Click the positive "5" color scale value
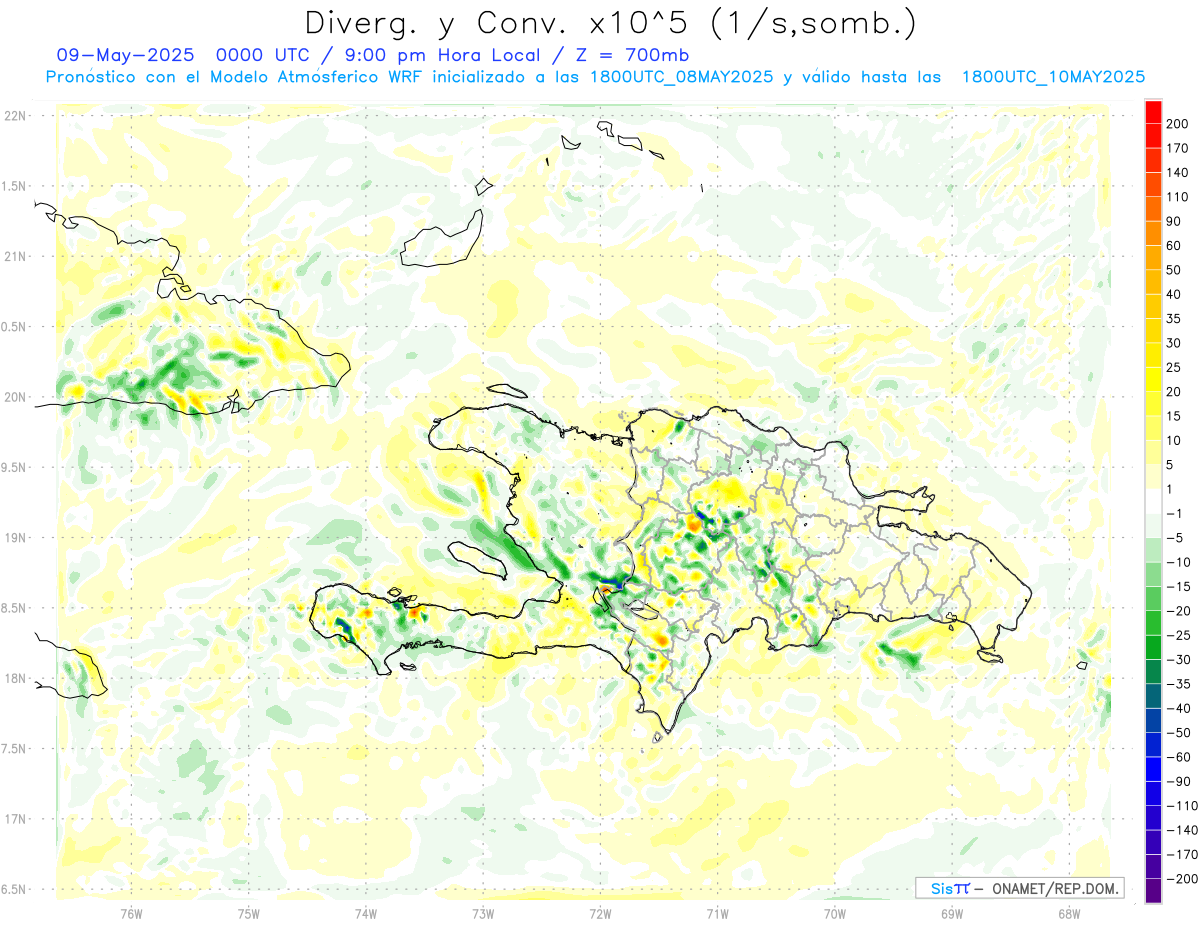Viewport: 1200px width, 927px height. 1171,465
